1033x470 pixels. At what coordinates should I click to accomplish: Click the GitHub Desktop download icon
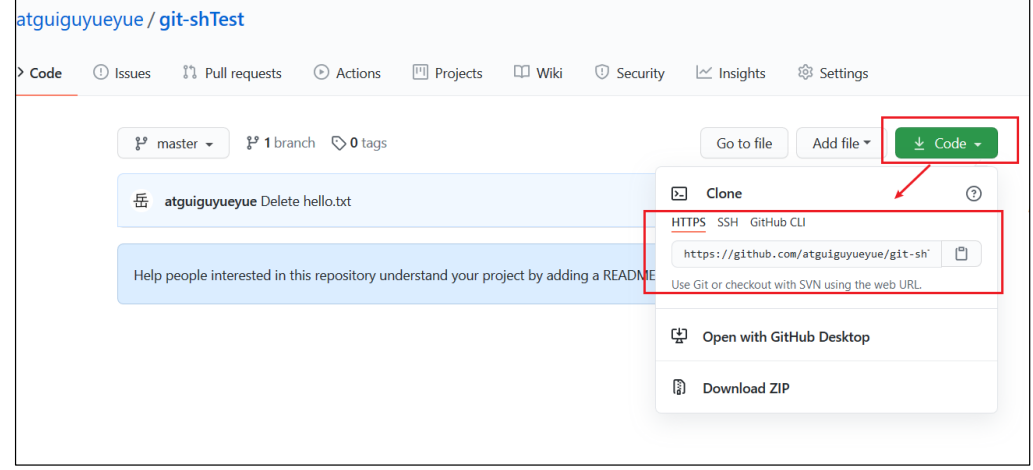[679, 337]
